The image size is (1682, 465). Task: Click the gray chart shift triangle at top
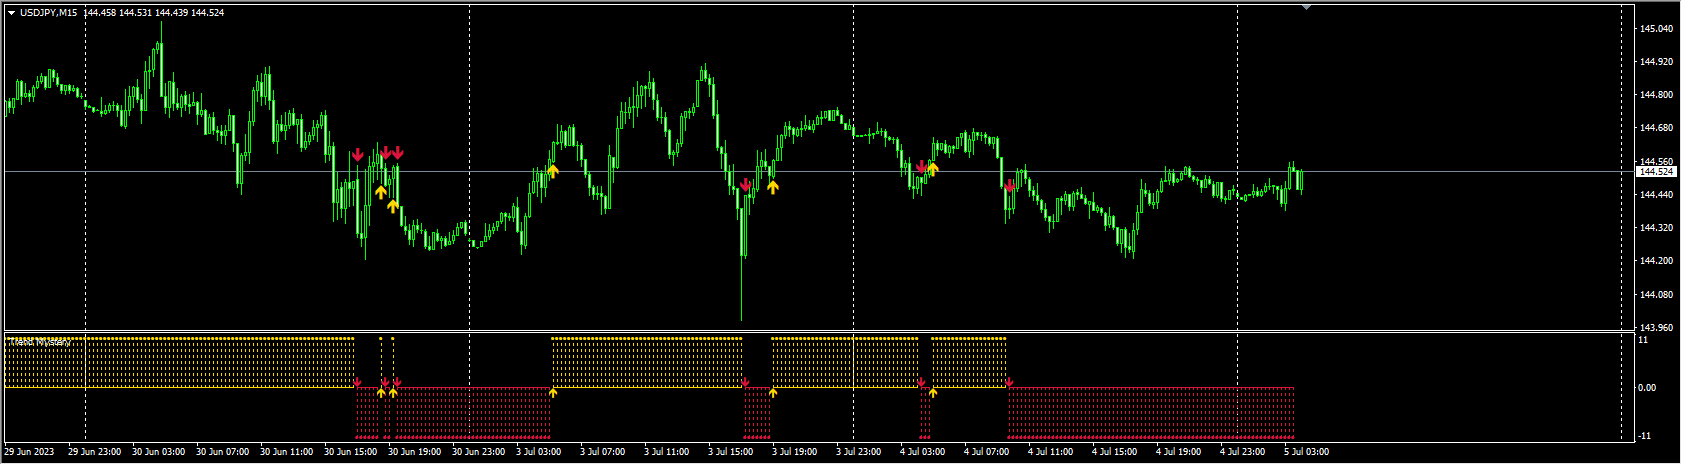[1306, 6]
